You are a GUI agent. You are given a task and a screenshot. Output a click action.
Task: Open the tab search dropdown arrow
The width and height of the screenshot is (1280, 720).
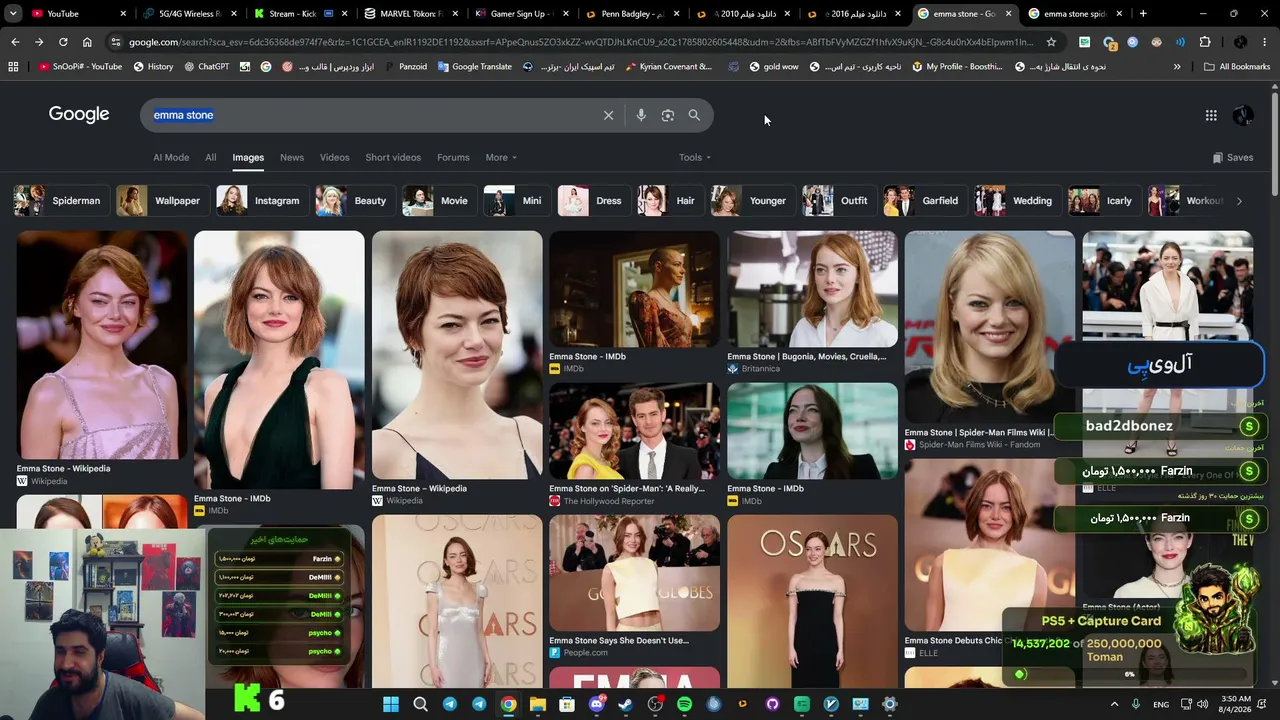13,14
